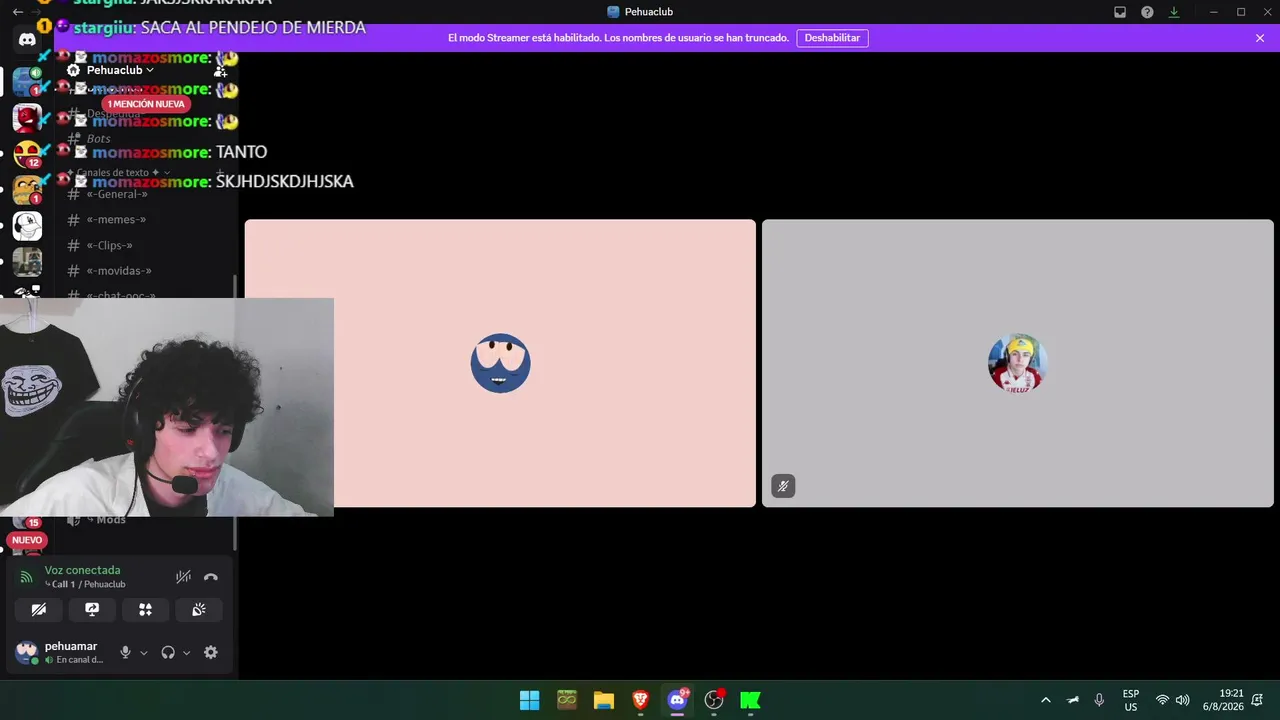Turn on the camera in voice panel

[x=39, y=609]
